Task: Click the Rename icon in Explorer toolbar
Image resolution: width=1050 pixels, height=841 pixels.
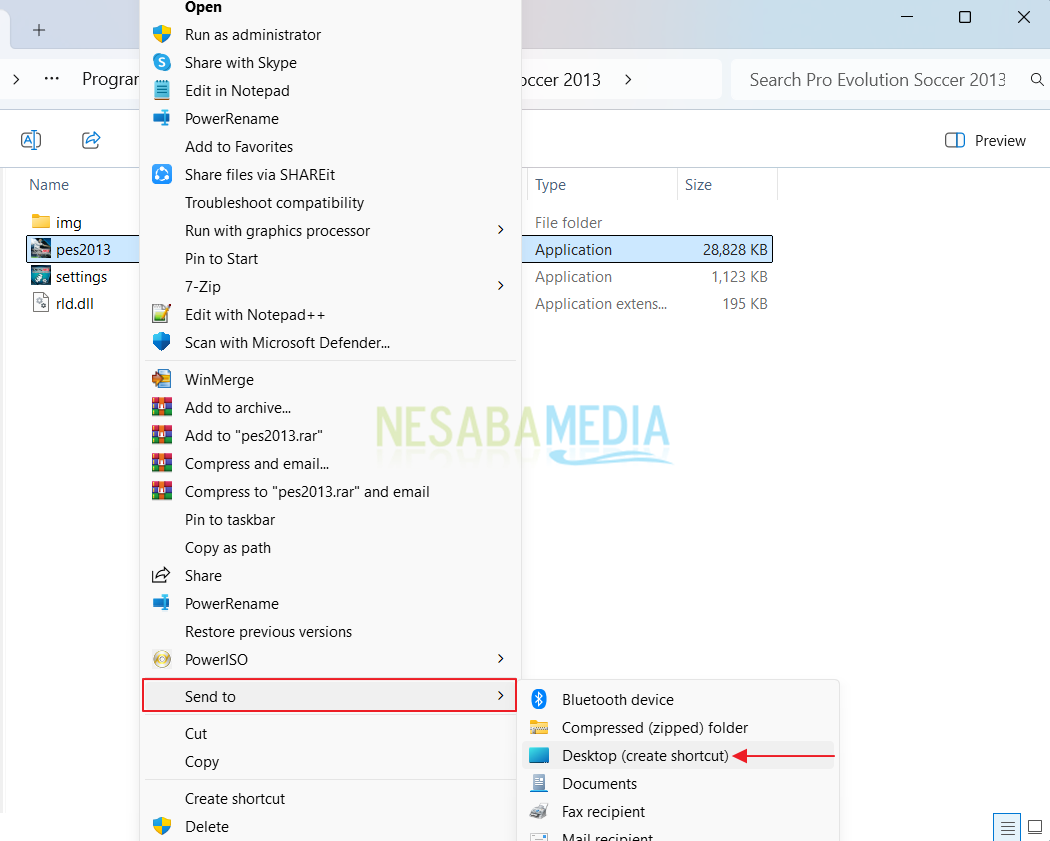Action: tap(31, 140)
